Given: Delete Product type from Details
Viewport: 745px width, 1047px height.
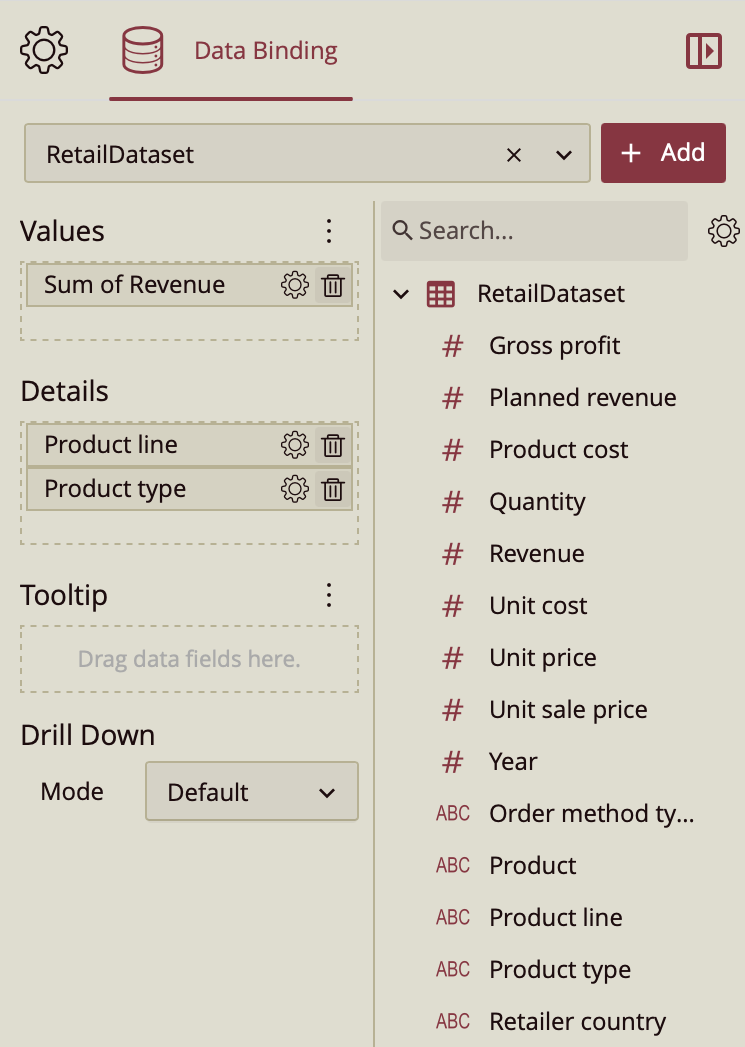Looking at the screenshot, I should [333, 489].
